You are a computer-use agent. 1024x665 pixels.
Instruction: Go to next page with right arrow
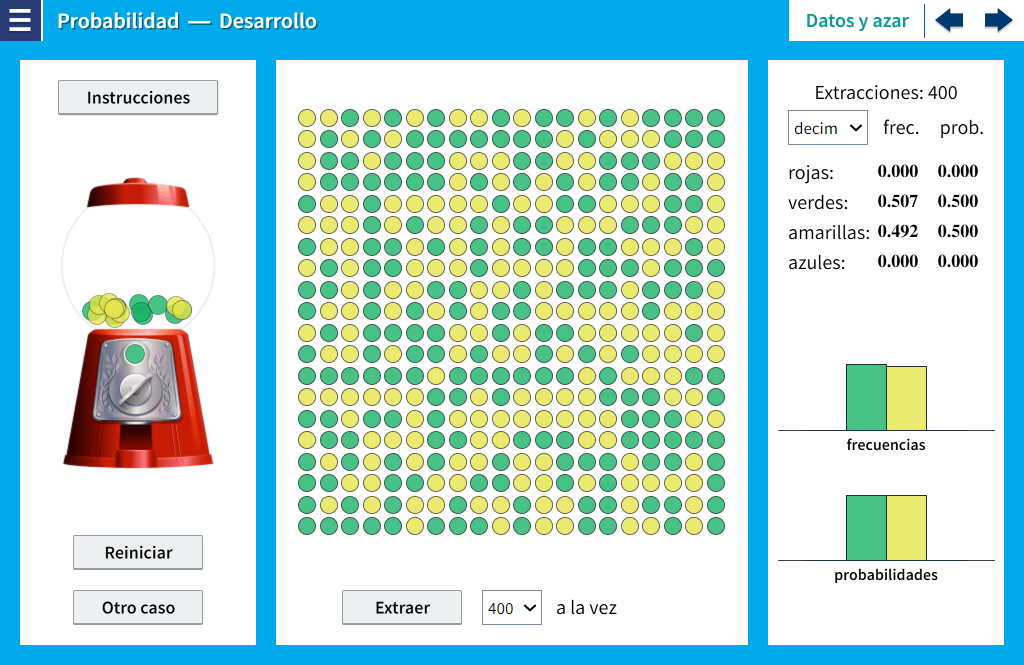(x=998, y=20)
